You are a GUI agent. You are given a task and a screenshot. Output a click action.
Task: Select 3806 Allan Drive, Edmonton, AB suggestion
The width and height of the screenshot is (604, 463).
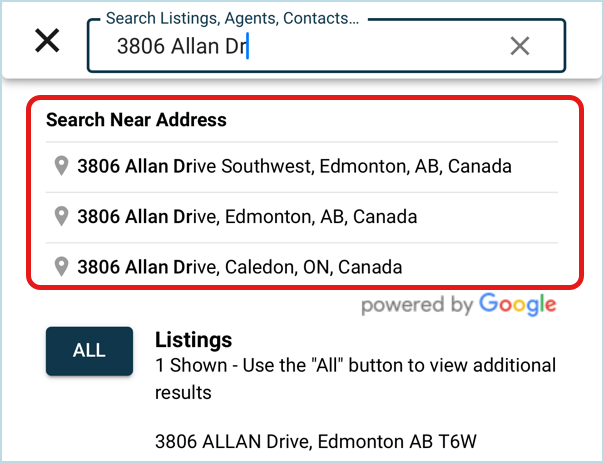coord(302,217)
